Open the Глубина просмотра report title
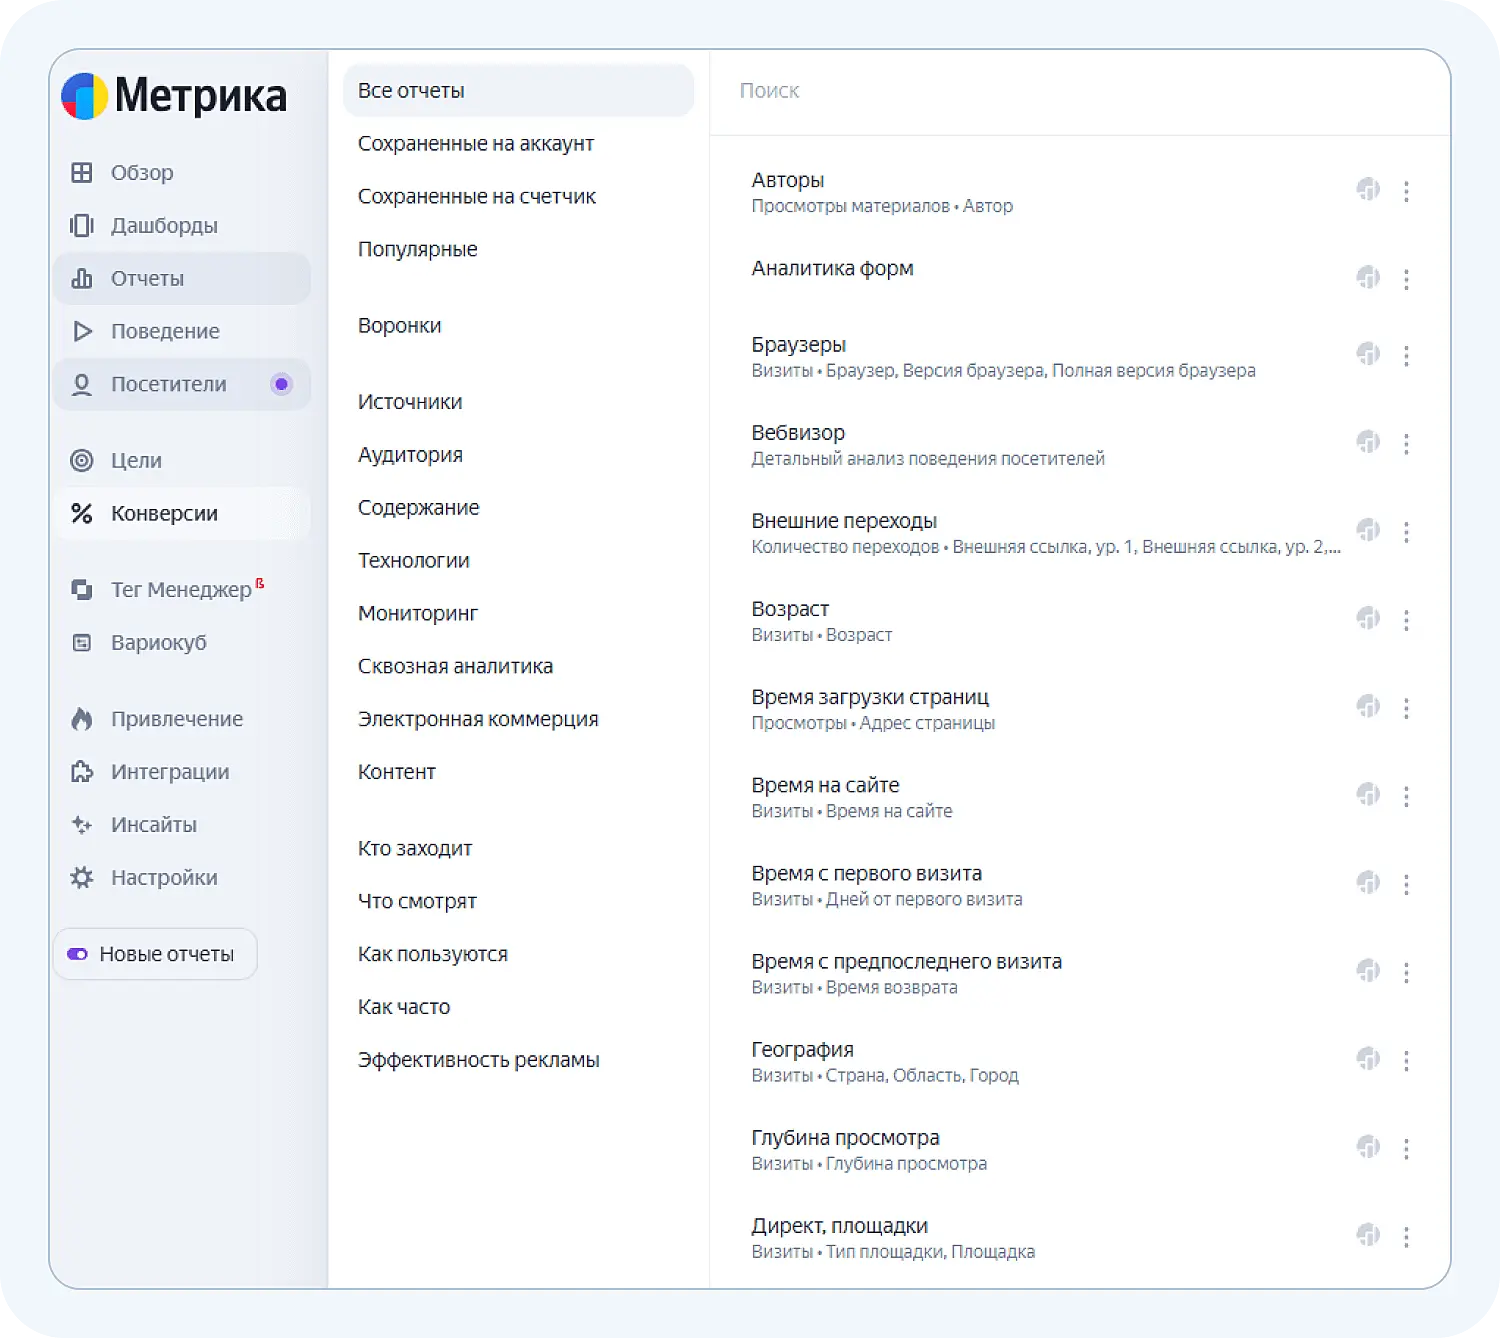This screenshot has width=1500, height=1338. [x=845, y=1138]
